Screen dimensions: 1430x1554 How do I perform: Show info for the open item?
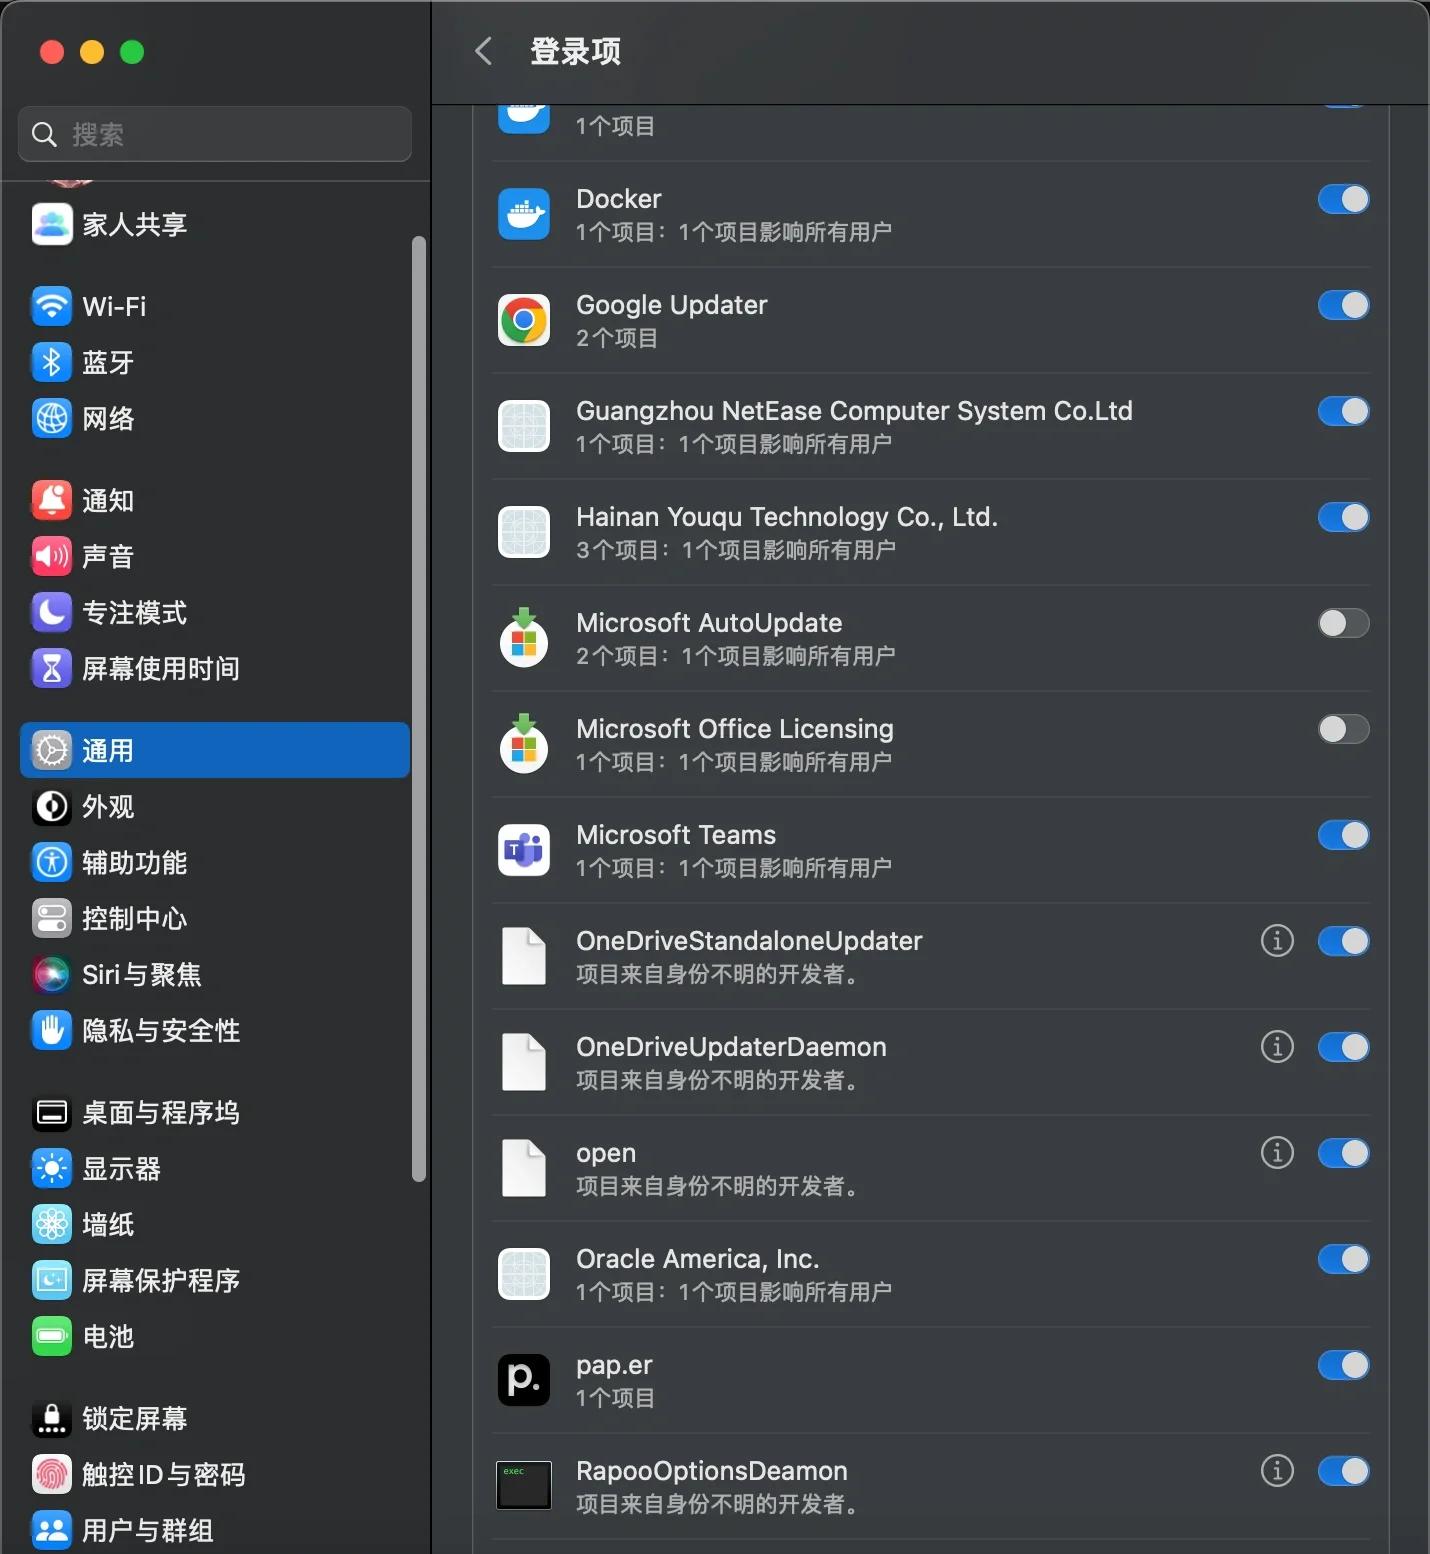pyautogui.click(x=1277, y=1153)
